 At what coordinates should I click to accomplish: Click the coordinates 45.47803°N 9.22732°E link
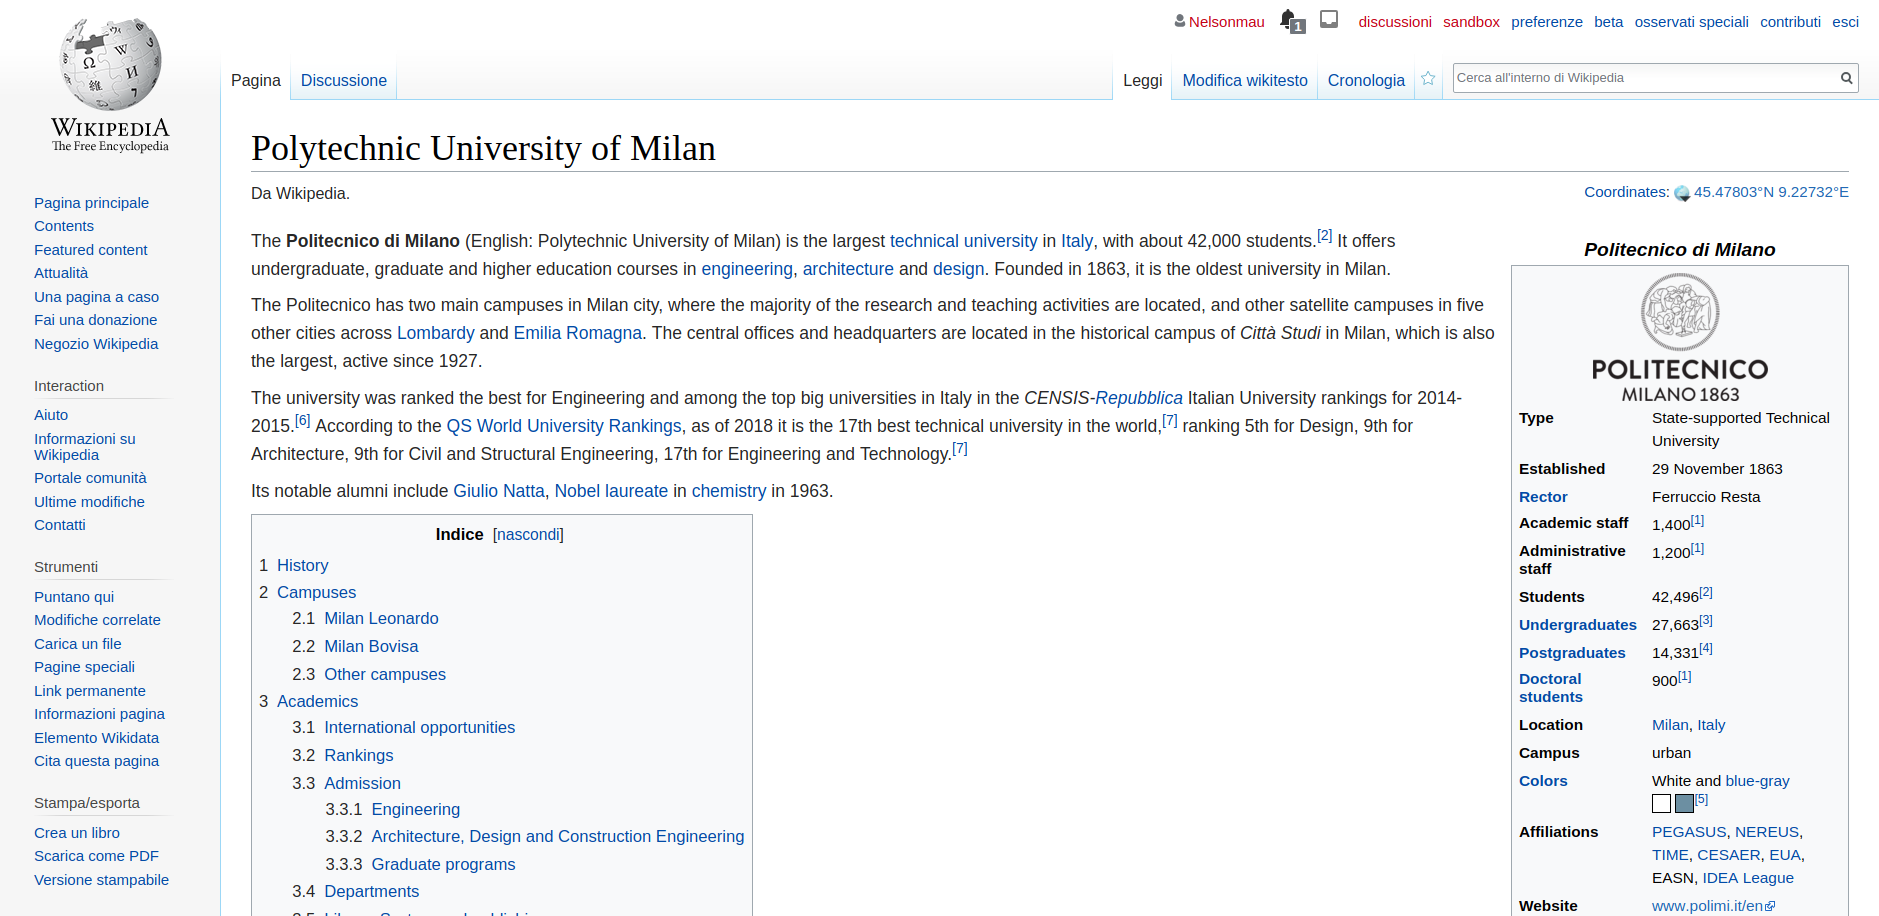[1771, 192]
